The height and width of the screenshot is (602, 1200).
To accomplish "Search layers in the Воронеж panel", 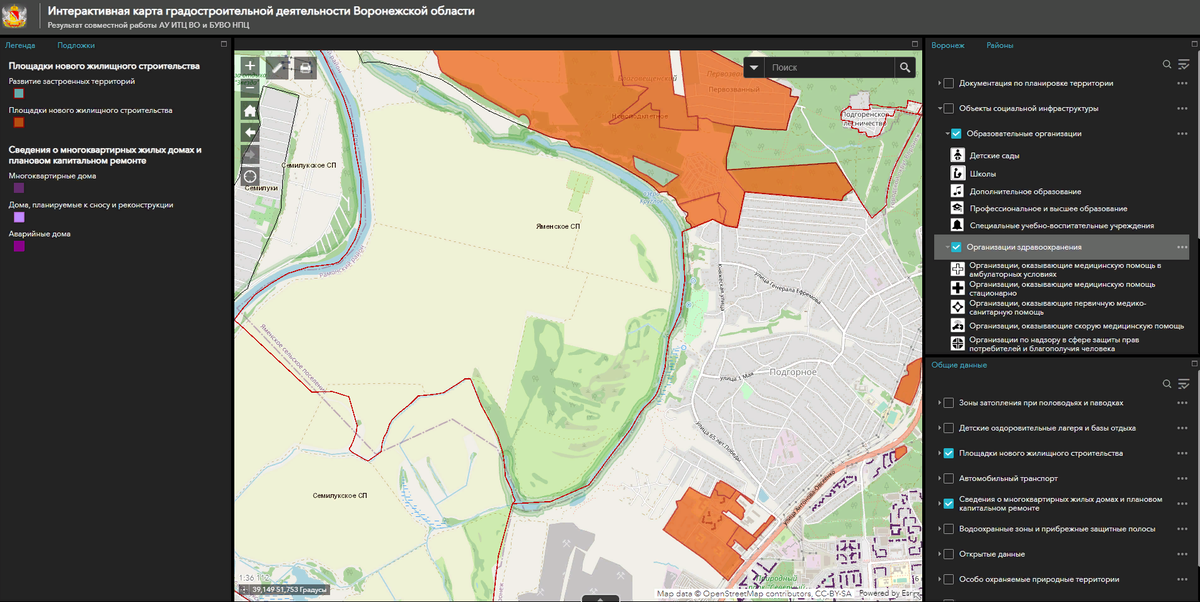I will click(1166, 64).
